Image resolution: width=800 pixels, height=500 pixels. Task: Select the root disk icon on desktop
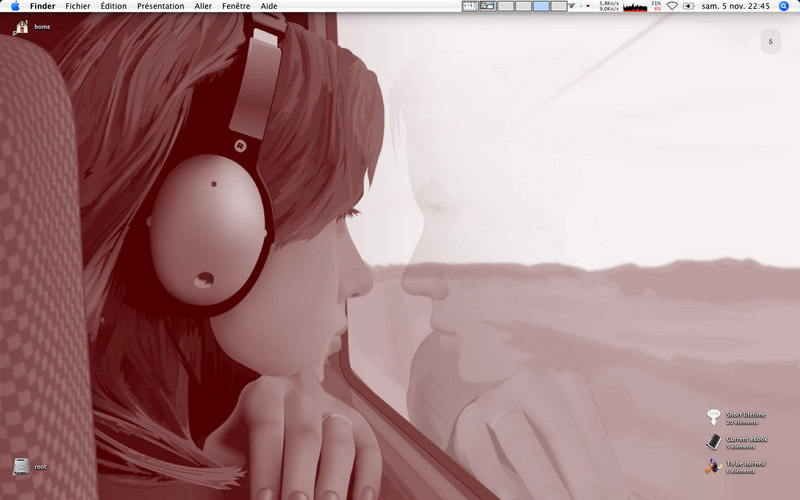(21, 466)
